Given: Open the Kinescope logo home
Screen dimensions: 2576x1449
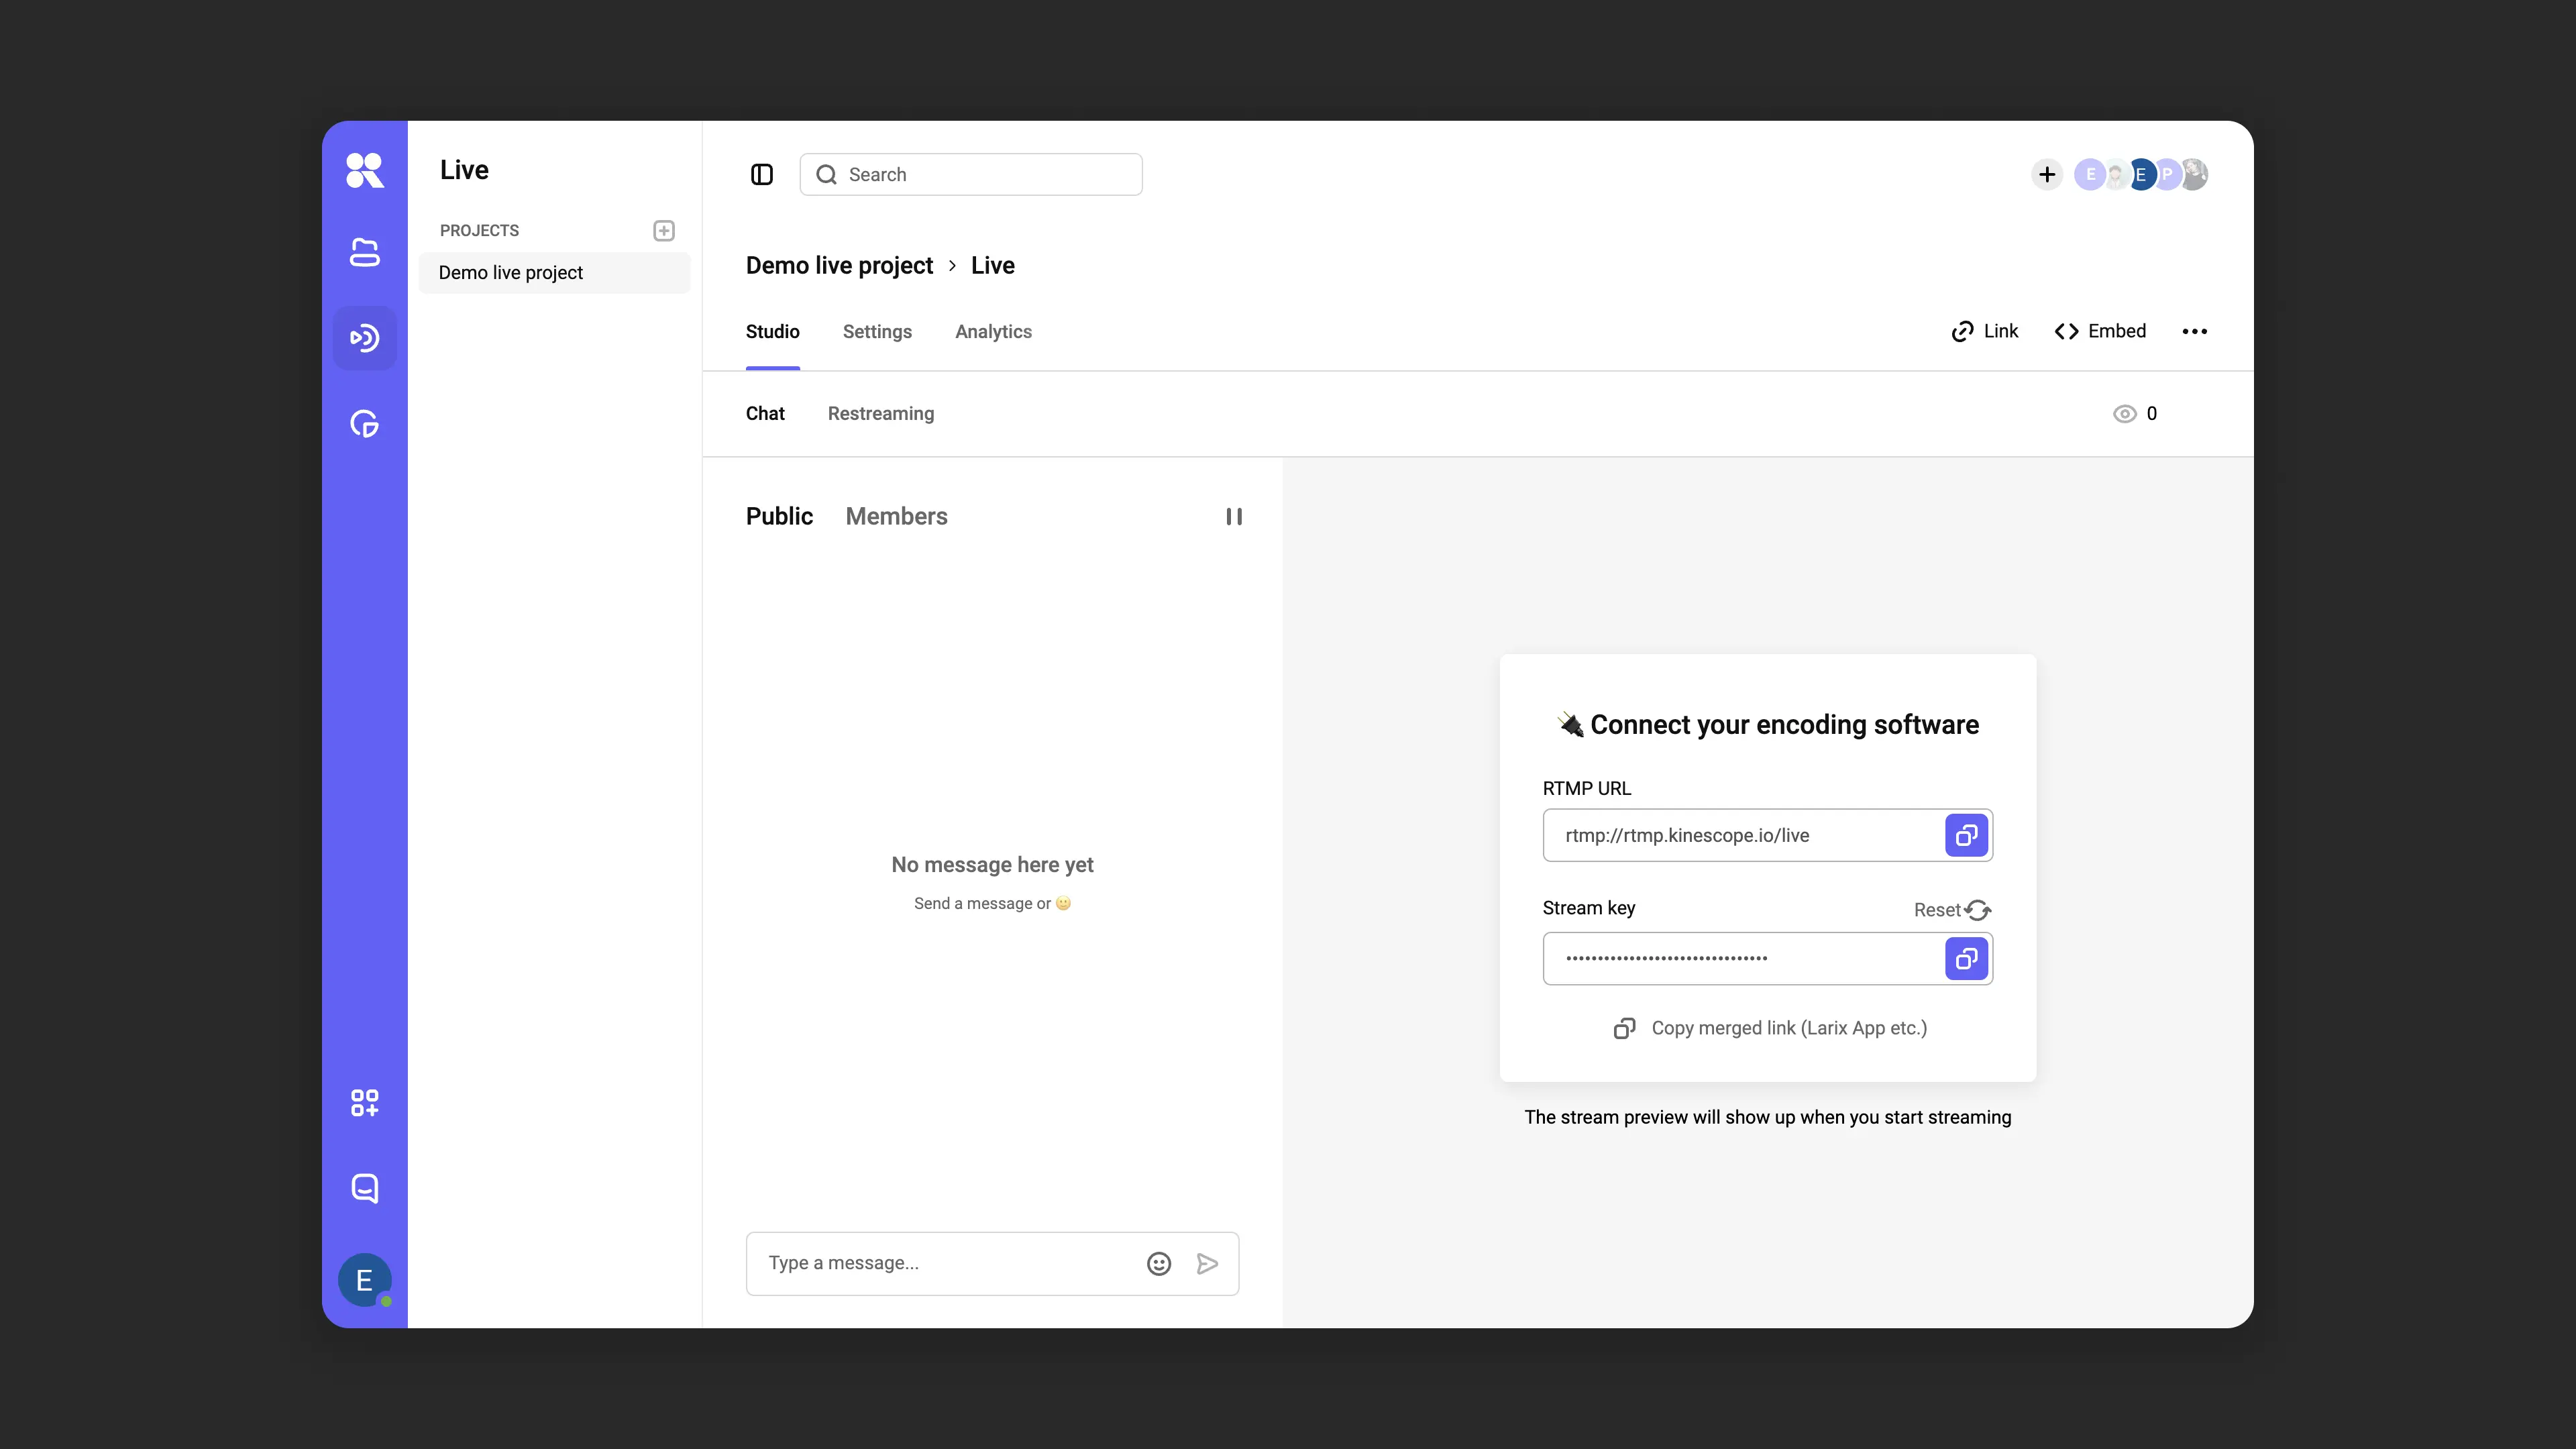Looking at the screenshot, I should coord(364,170).
